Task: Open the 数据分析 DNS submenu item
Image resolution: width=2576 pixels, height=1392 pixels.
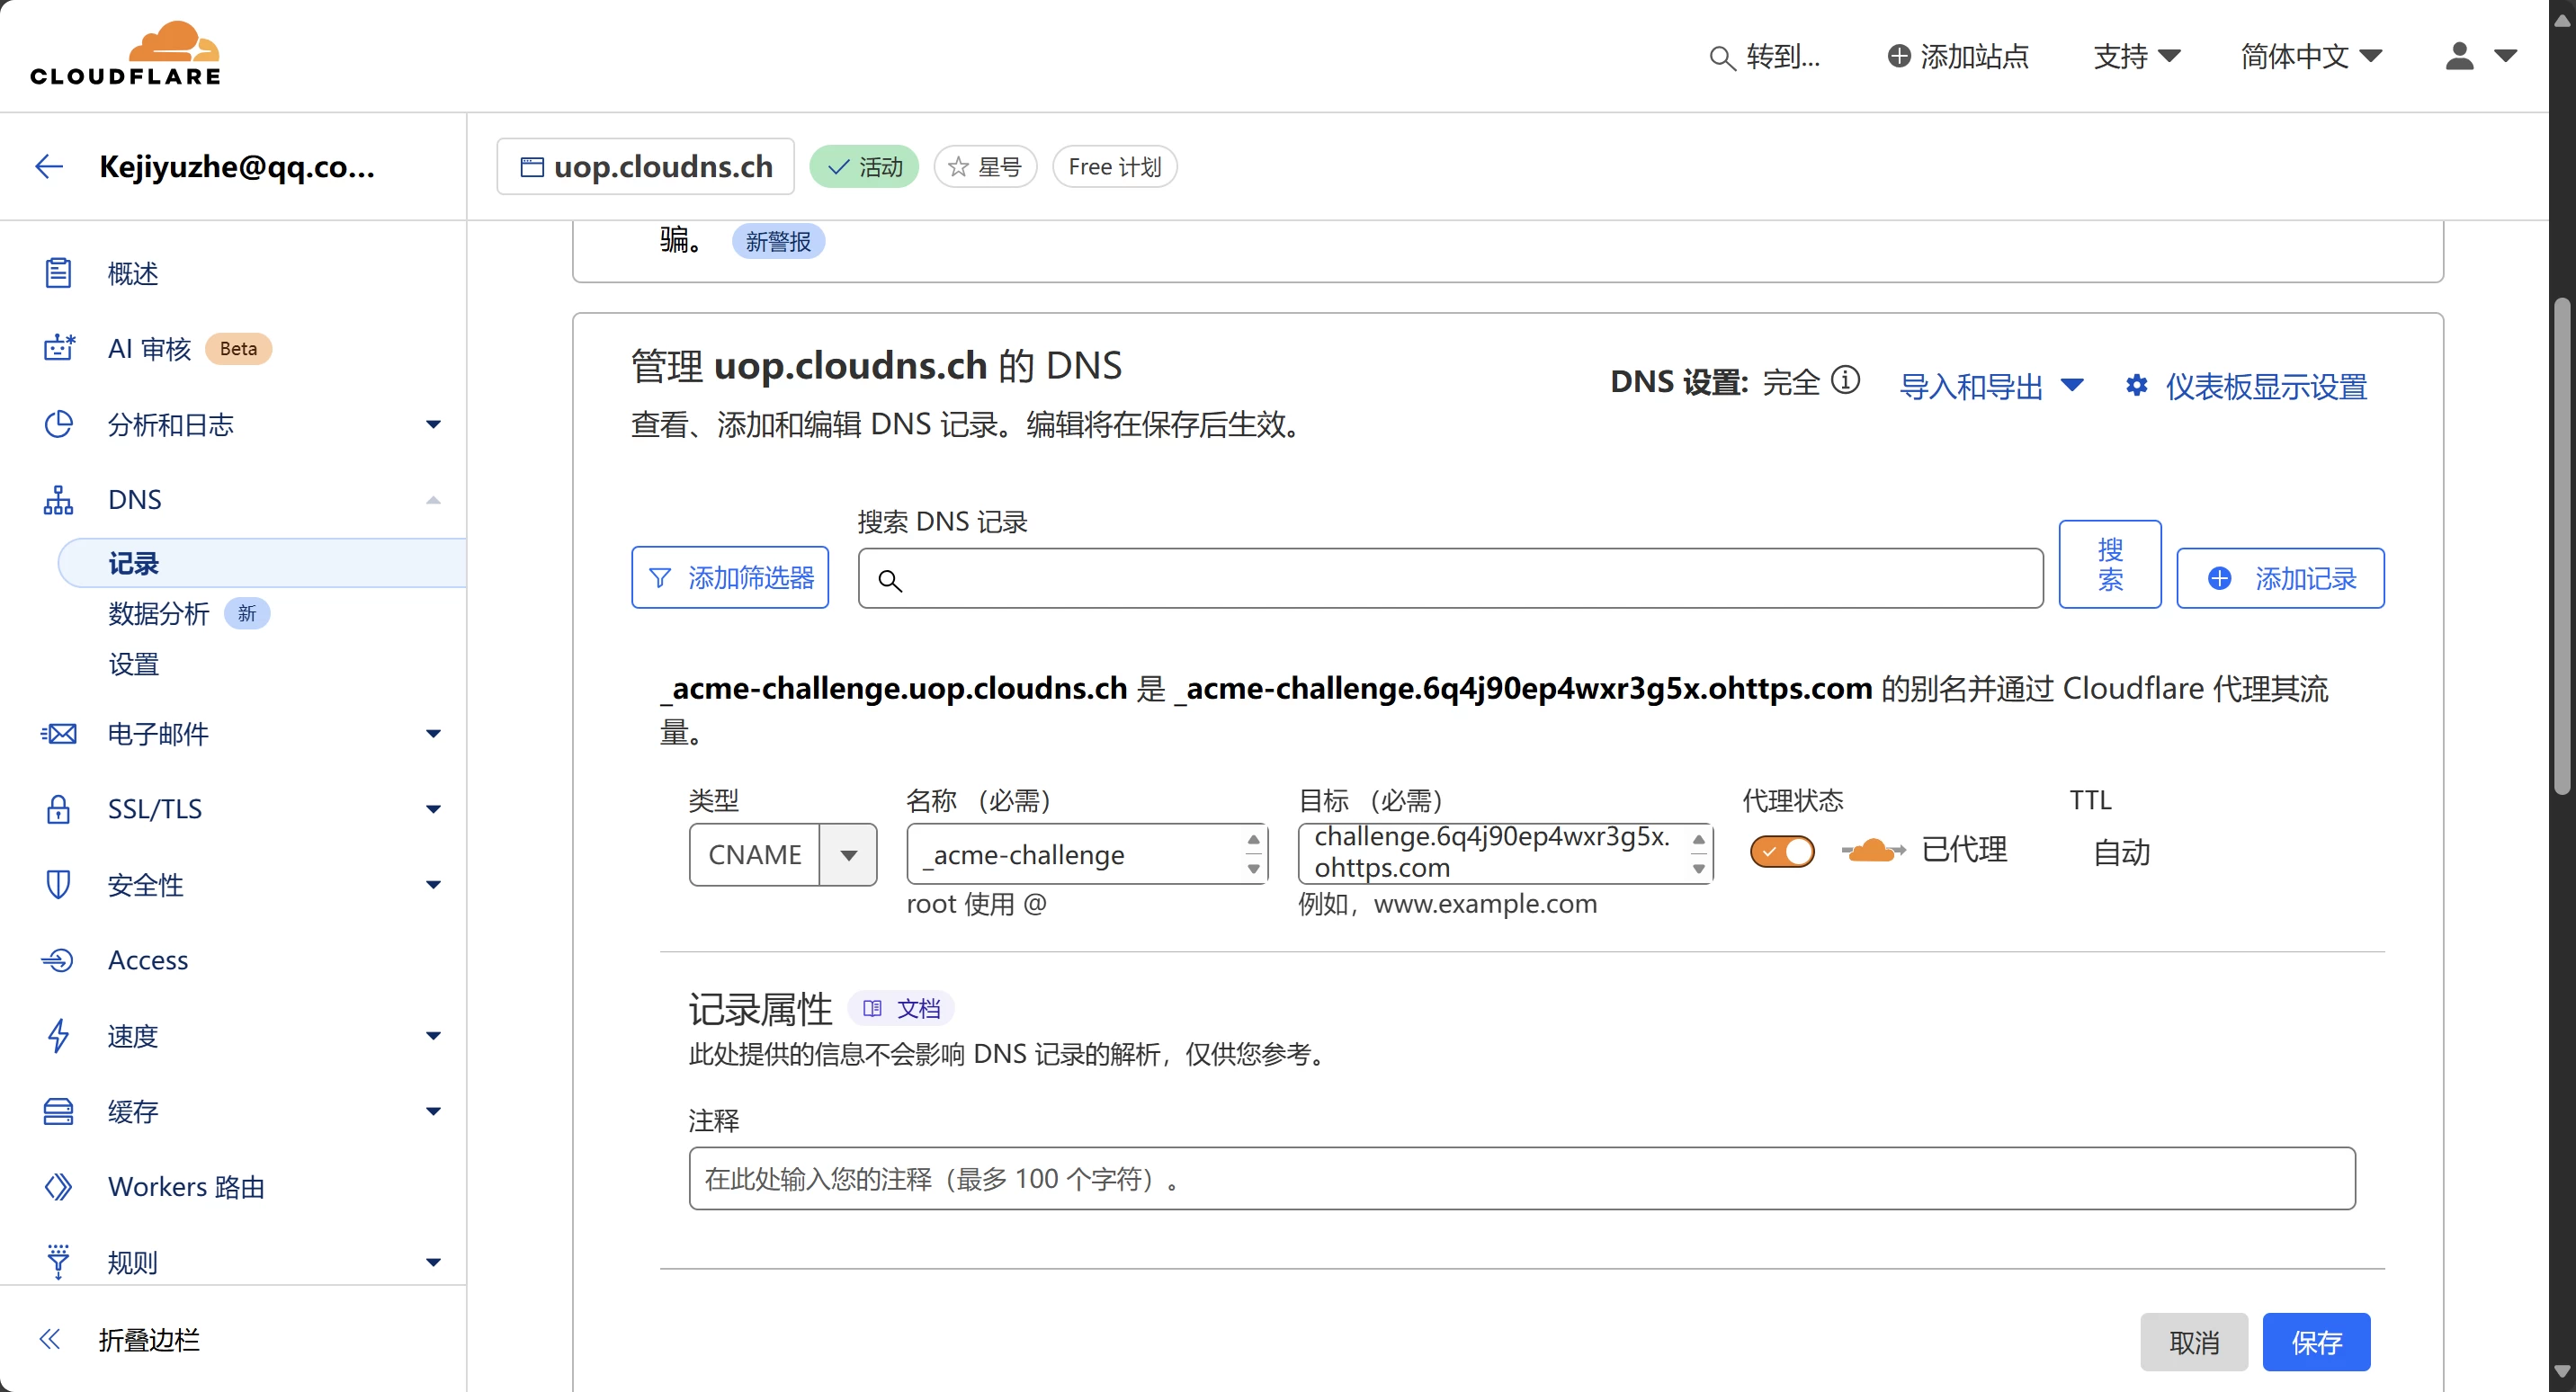Action: 158,613
